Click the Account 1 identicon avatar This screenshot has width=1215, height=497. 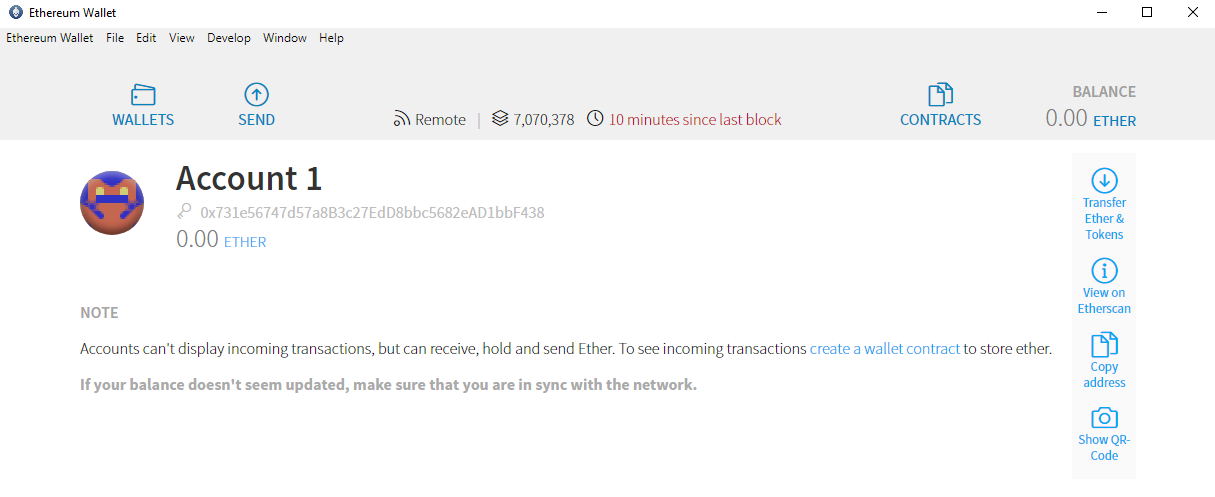tap(112, 203)
